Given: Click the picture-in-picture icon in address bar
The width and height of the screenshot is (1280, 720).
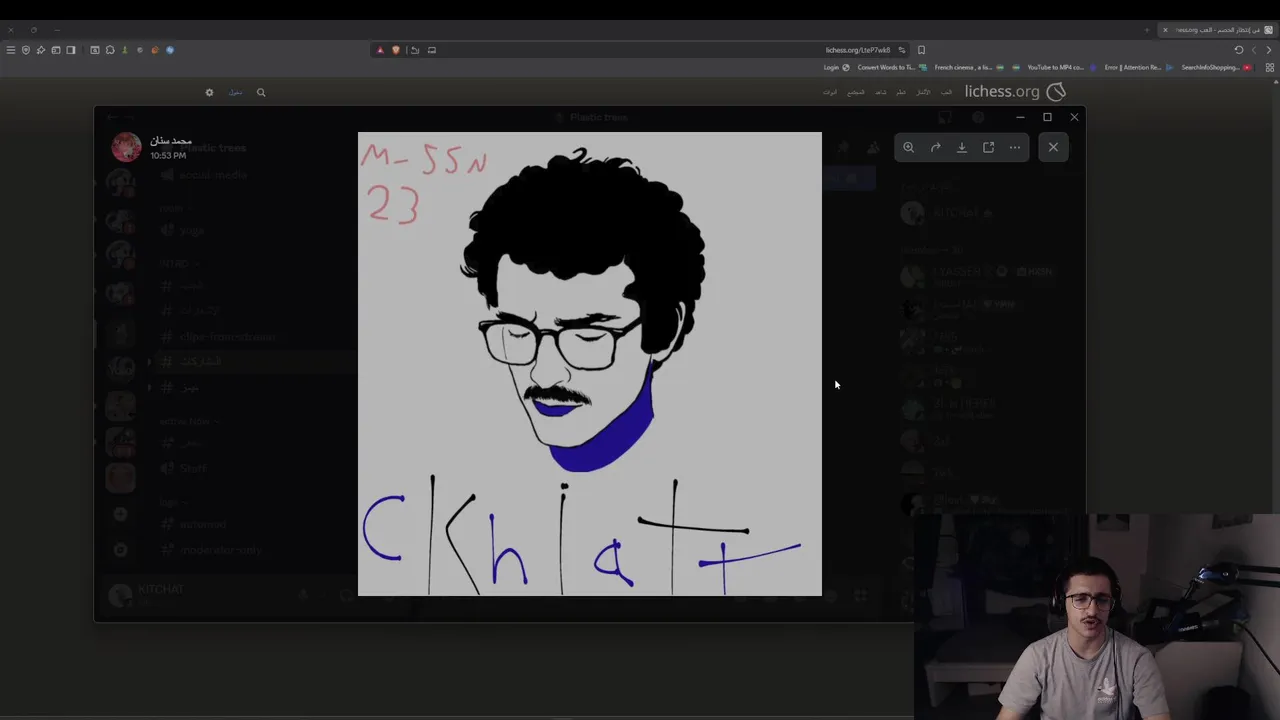Looking at the screenshot, I should coord(432,50).
